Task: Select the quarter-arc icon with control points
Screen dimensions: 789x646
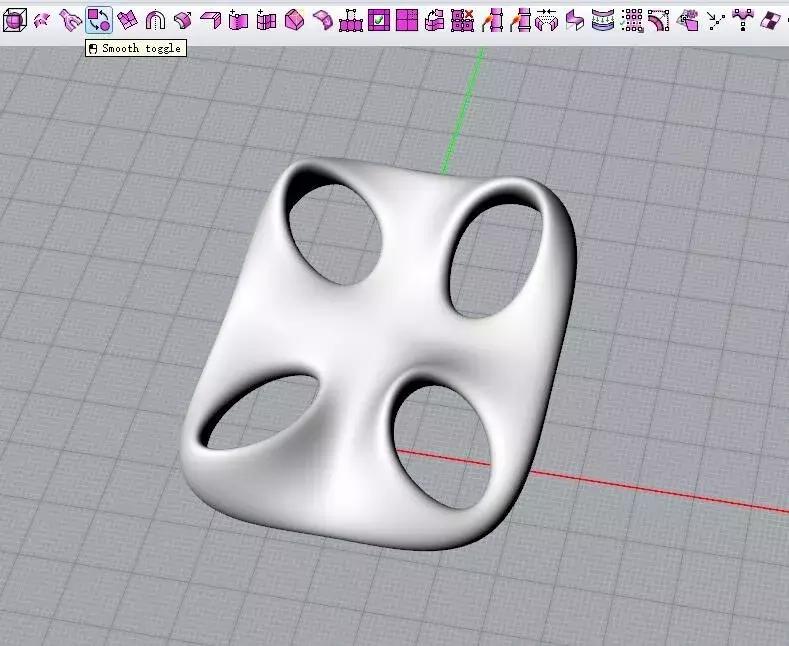Action: tap(658, 19)
